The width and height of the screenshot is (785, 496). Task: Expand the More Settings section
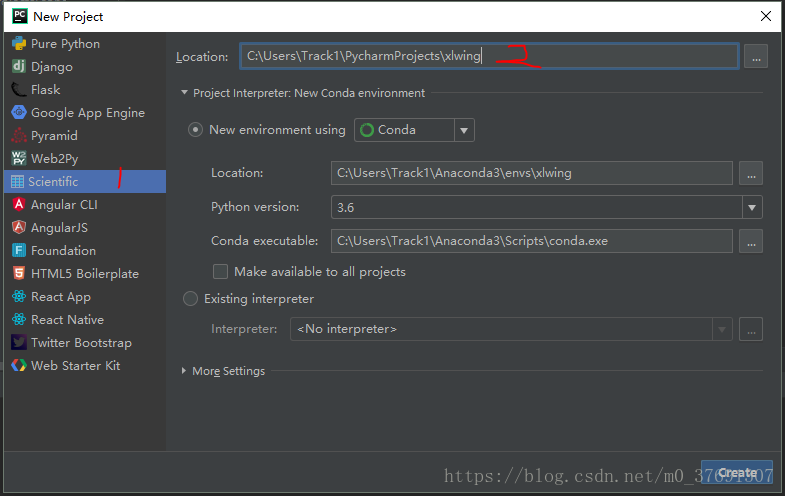click(184, 371)
